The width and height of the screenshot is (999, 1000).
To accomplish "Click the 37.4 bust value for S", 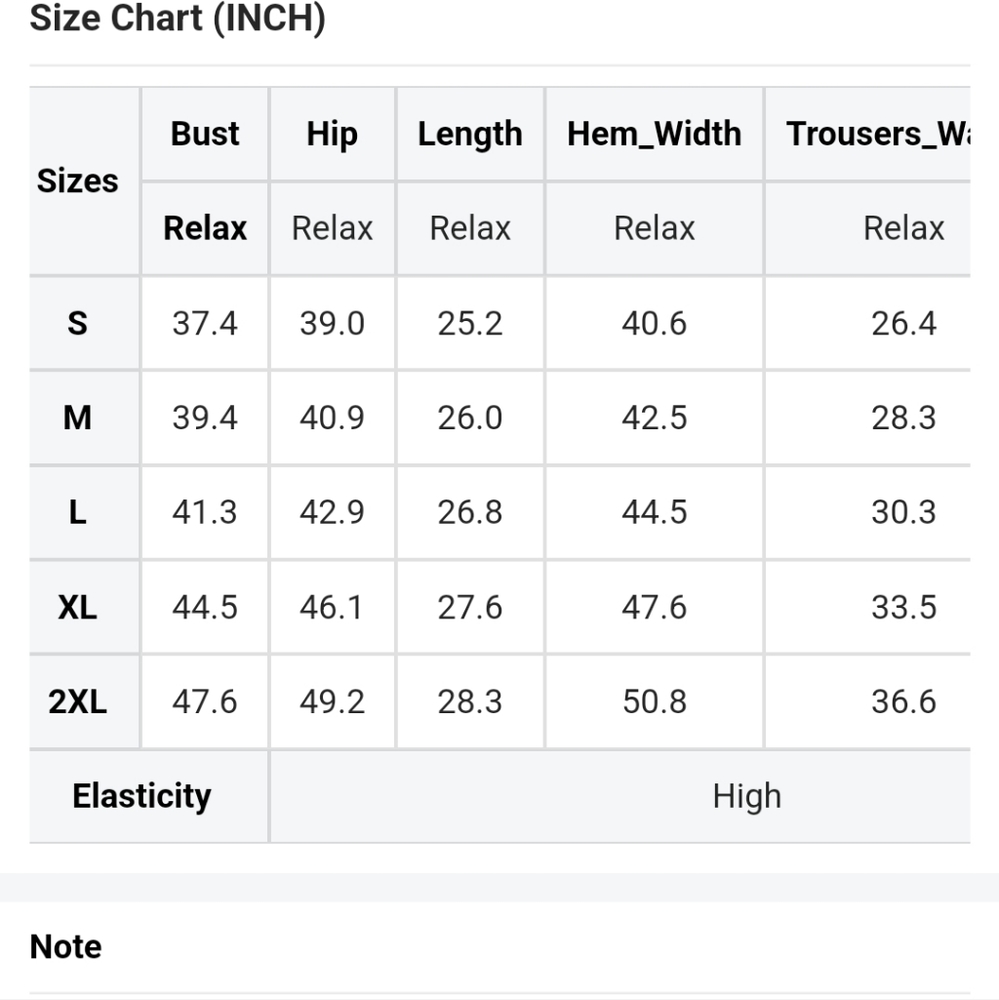I will (x=205, y=323).
